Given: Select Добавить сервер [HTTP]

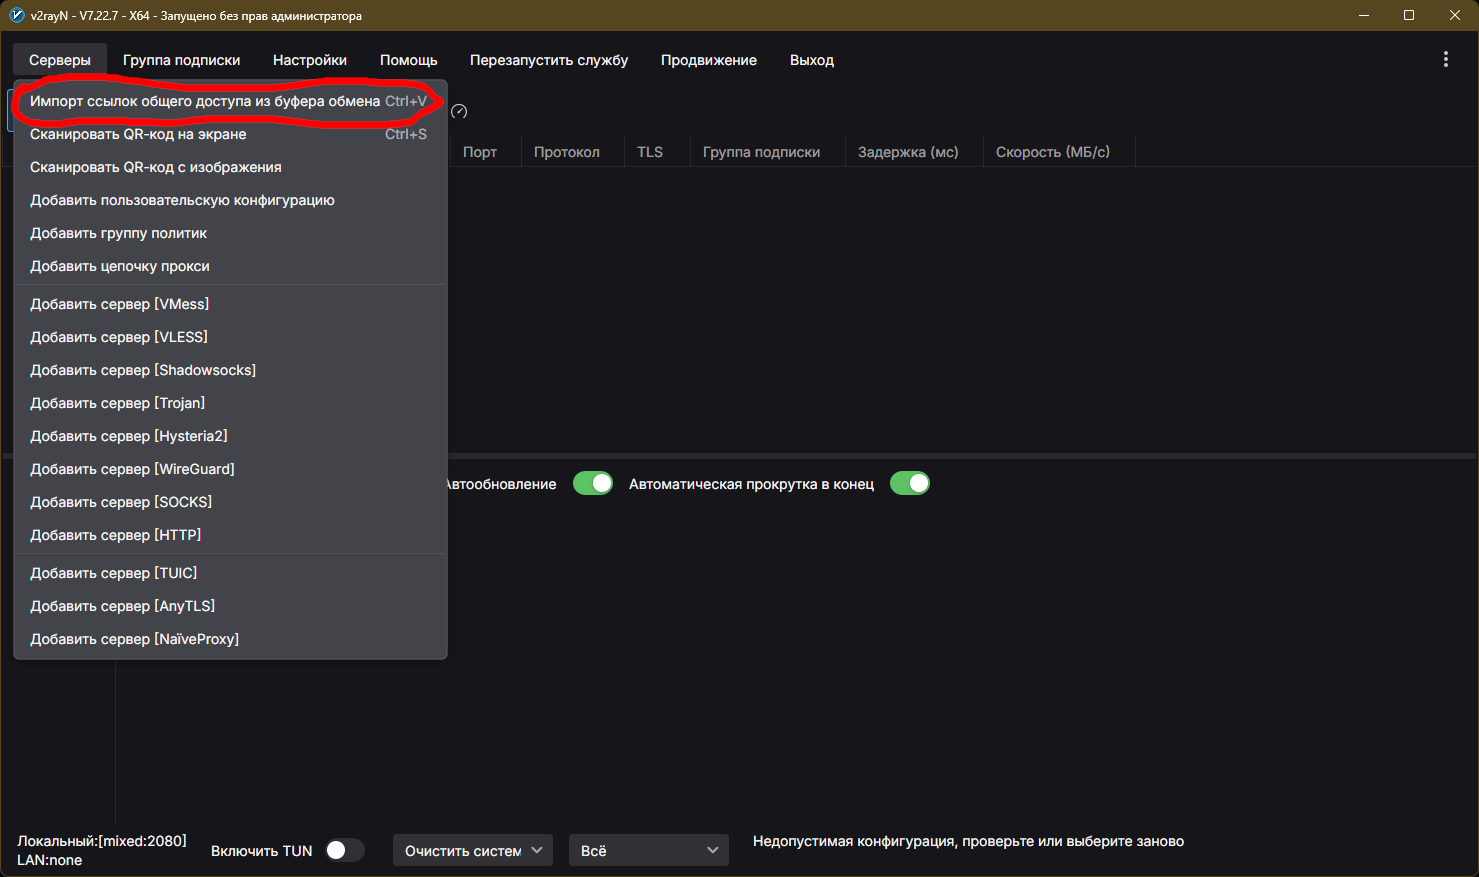Looking at the screenshot, I should tap(230, 535).
